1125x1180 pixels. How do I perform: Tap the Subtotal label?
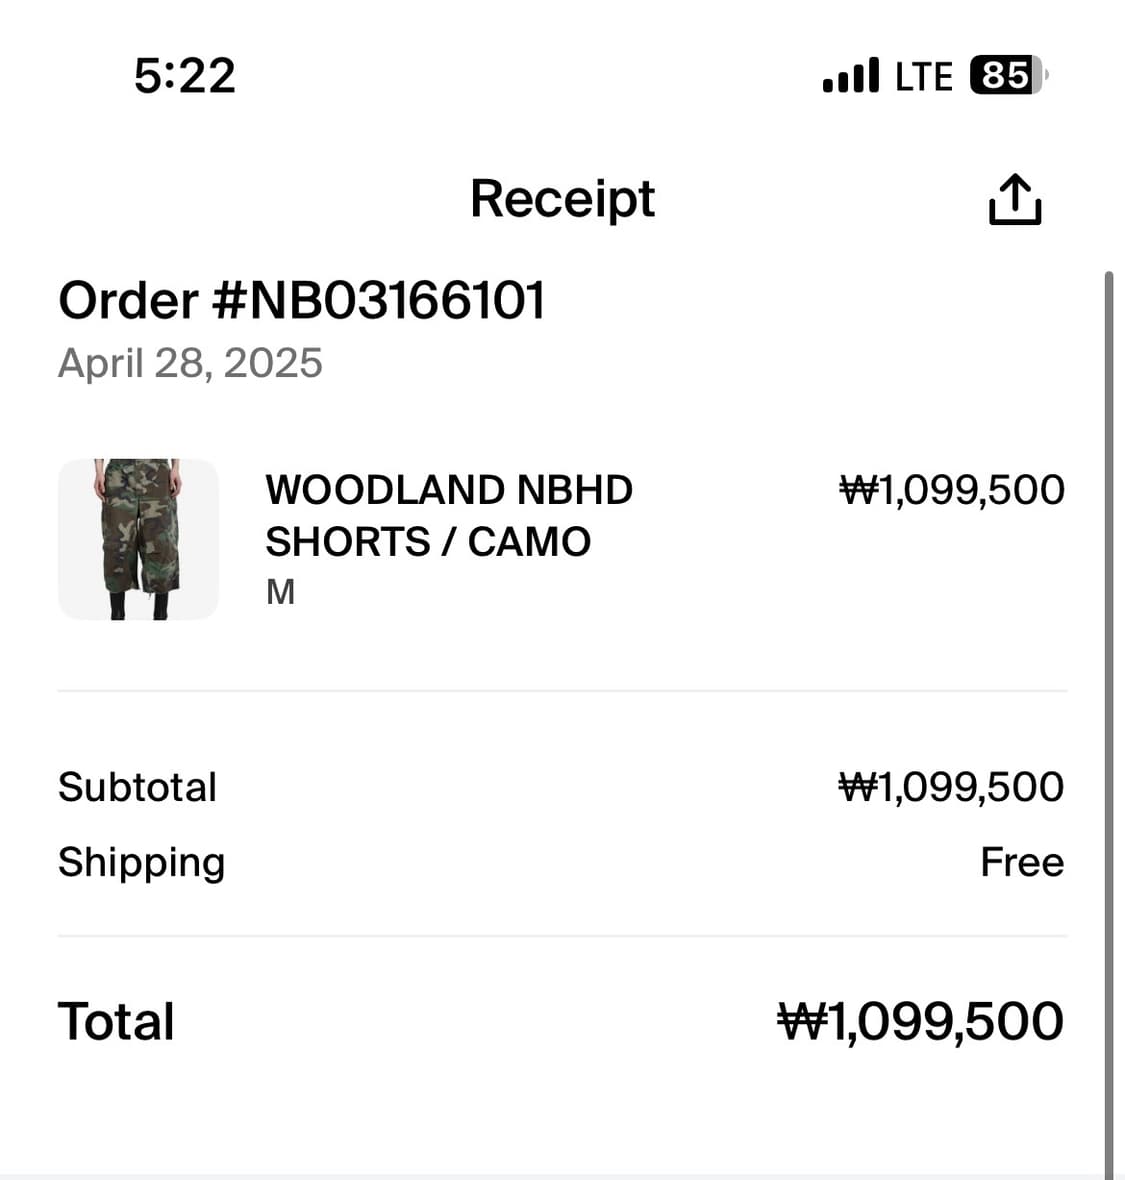137,787
